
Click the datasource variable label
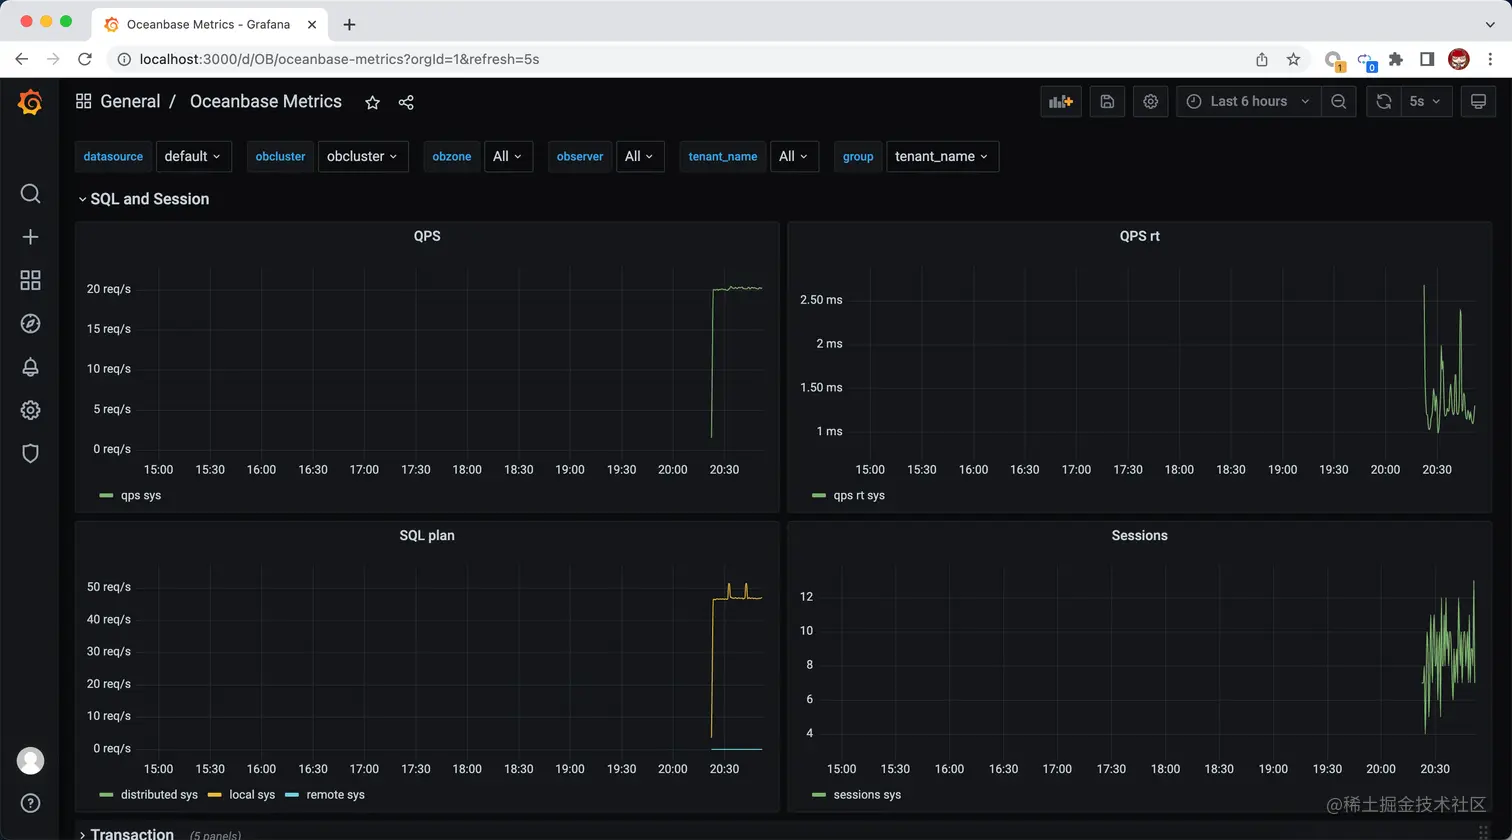tap(113, 156)
